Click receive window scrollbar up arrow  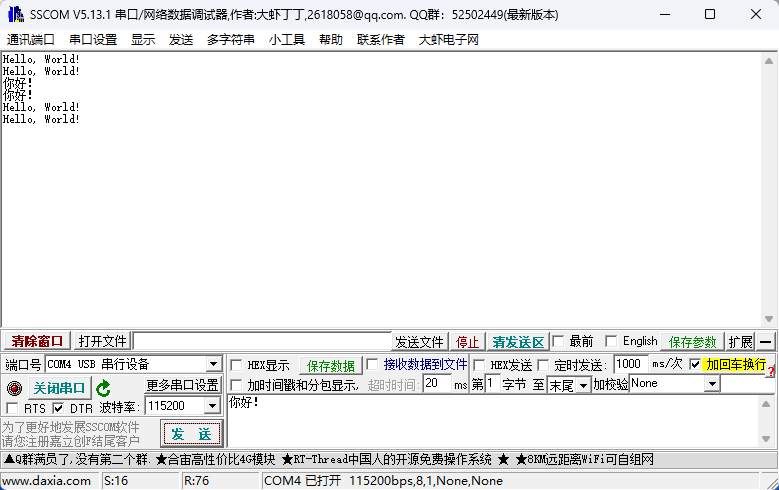click(x=769, y=61)
